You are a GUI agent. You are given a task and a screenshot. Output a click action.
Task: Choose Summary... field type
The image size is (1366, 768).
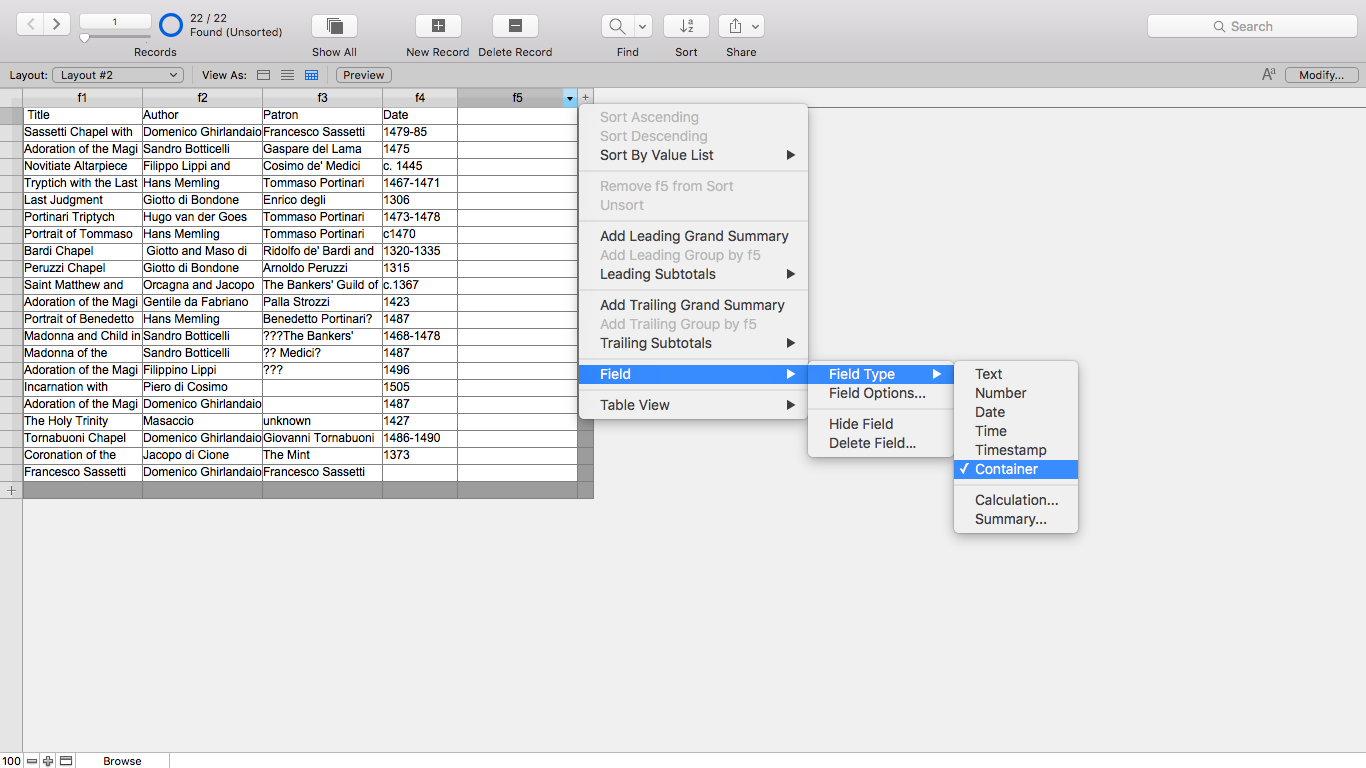point(1016,519)
